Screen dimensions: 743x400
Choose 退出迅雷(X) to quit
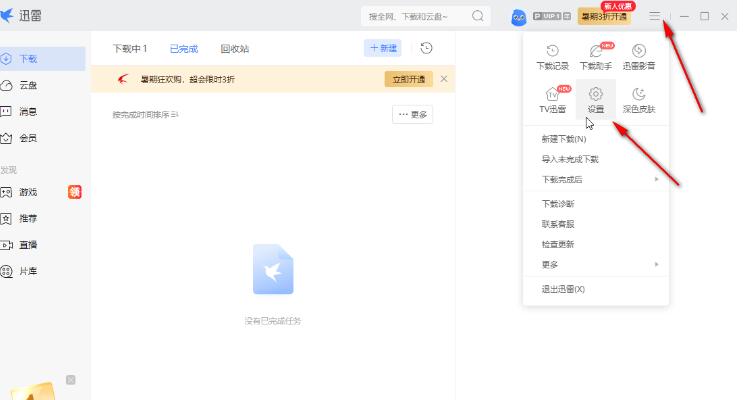click(596, 289)
